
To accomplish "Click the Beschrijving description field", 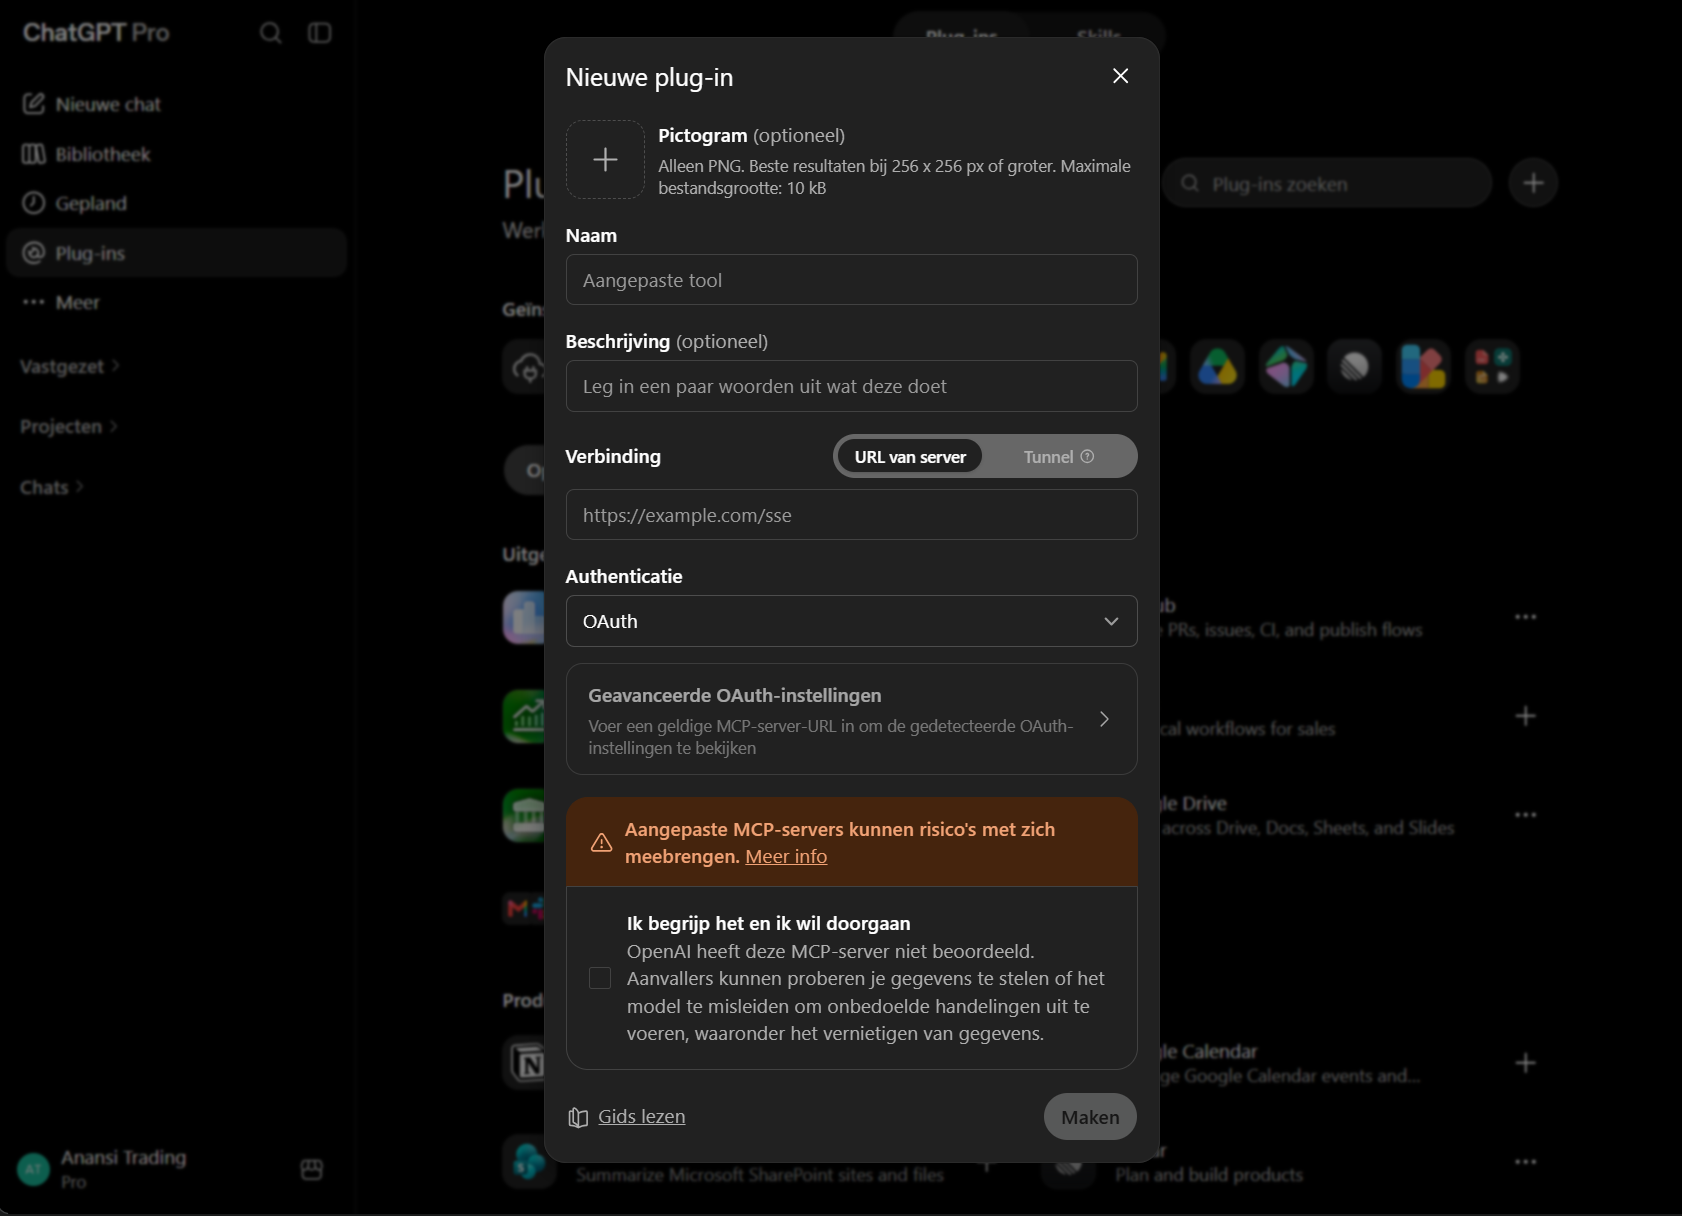I will pos(851,386).
